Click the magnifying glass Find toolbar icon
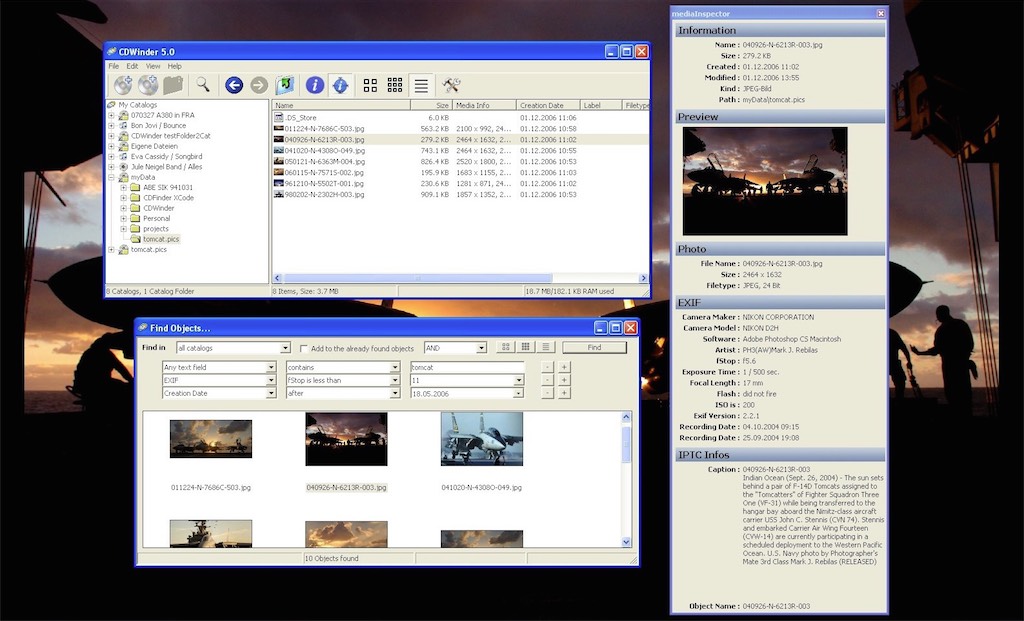The width and height of the screenshot is (1024, 621). [x=202, y=85]
